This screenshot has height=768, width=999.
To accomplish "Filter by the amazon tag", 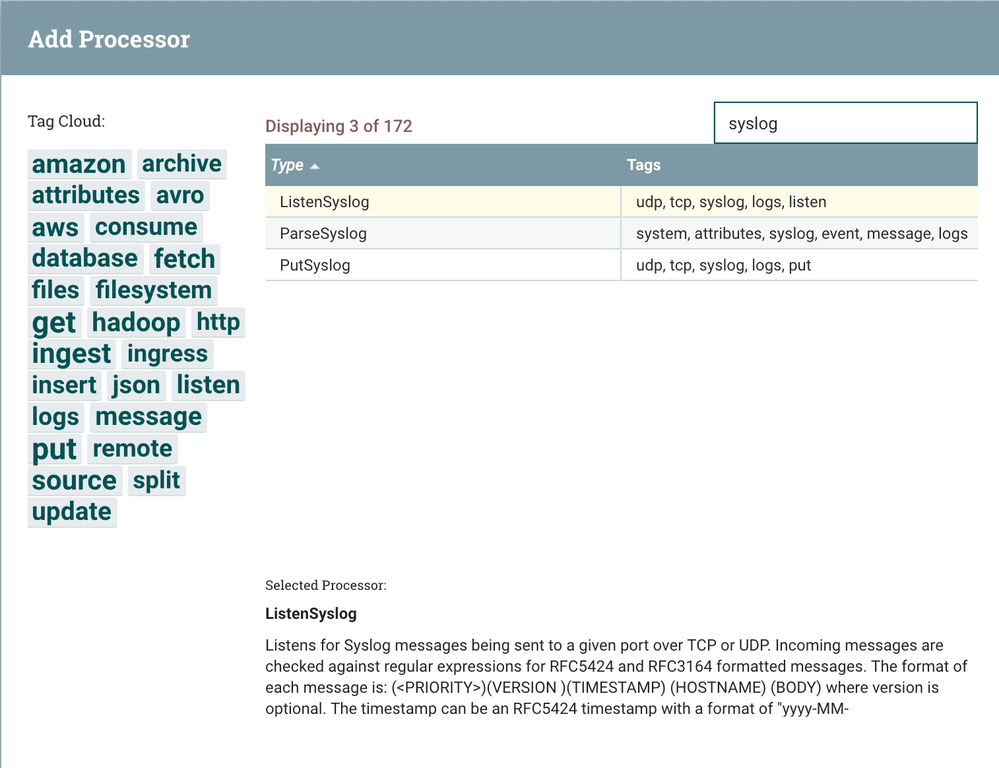I will [x=79, y=164].
